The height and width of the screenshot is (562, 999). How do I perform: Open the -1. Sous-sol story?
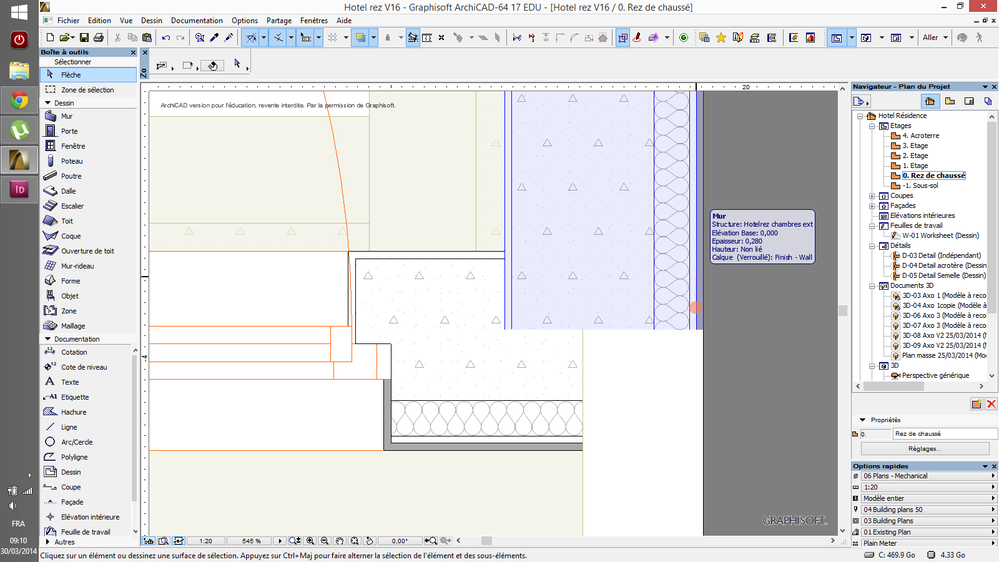919,186
